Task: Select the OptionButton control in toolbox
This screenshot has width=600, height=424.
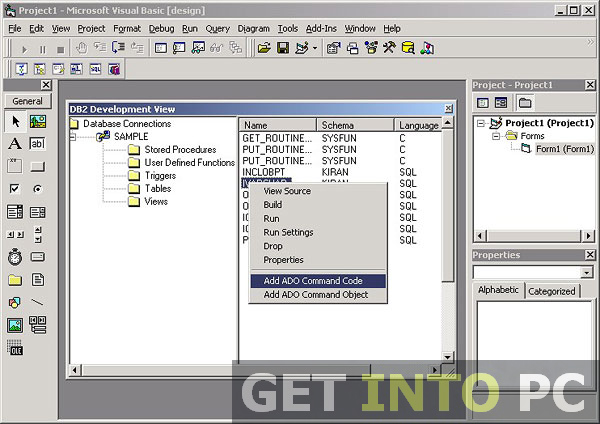Action: pyautogui.click(x=38, y=189)
